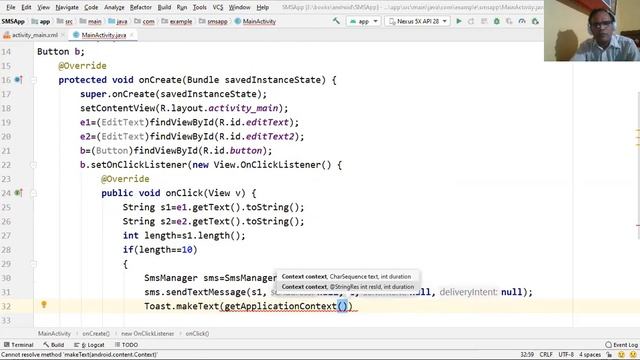Image resolution: width=640 pixels, height=360 pixels.
Task: Click the yellow lightbulb intention icon on line 32
Action: point(44,304)
